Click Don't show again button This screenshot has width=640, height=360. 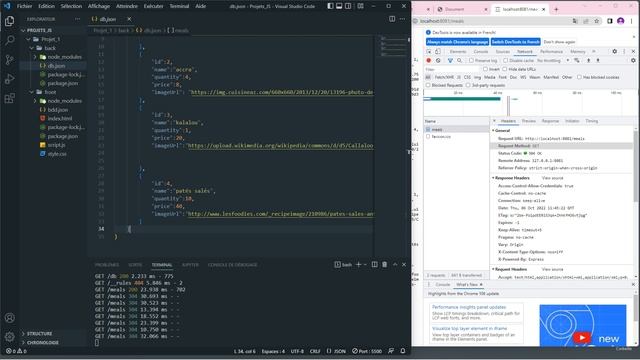tap(560, 42)
